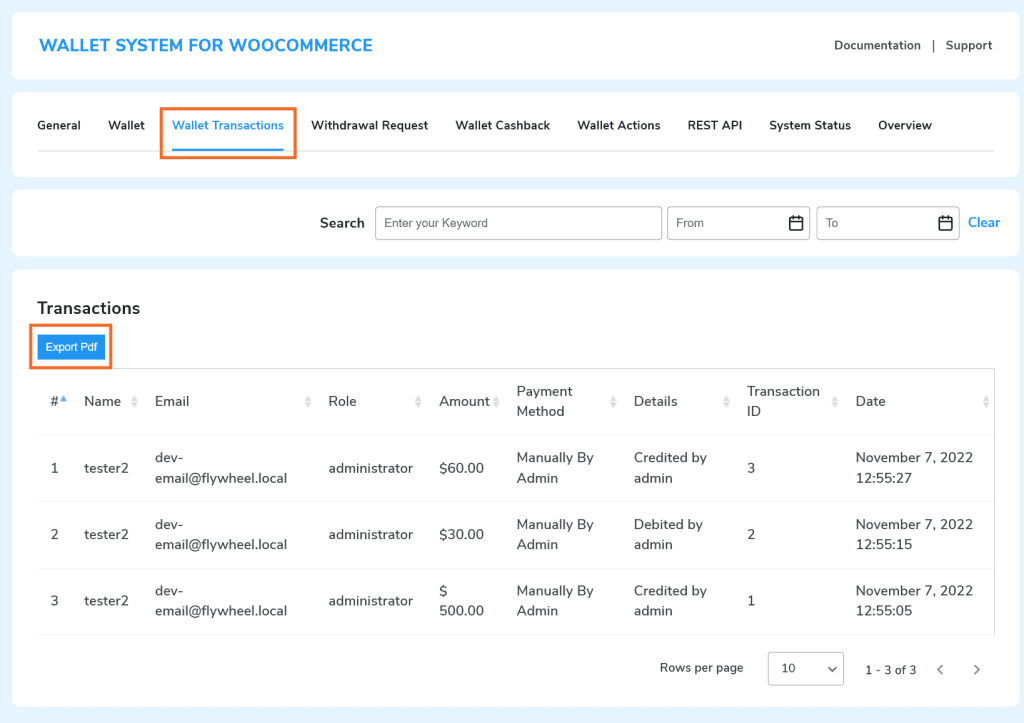
Task: Go to the previous page of transactions
Action: click(x=940, y=669)
